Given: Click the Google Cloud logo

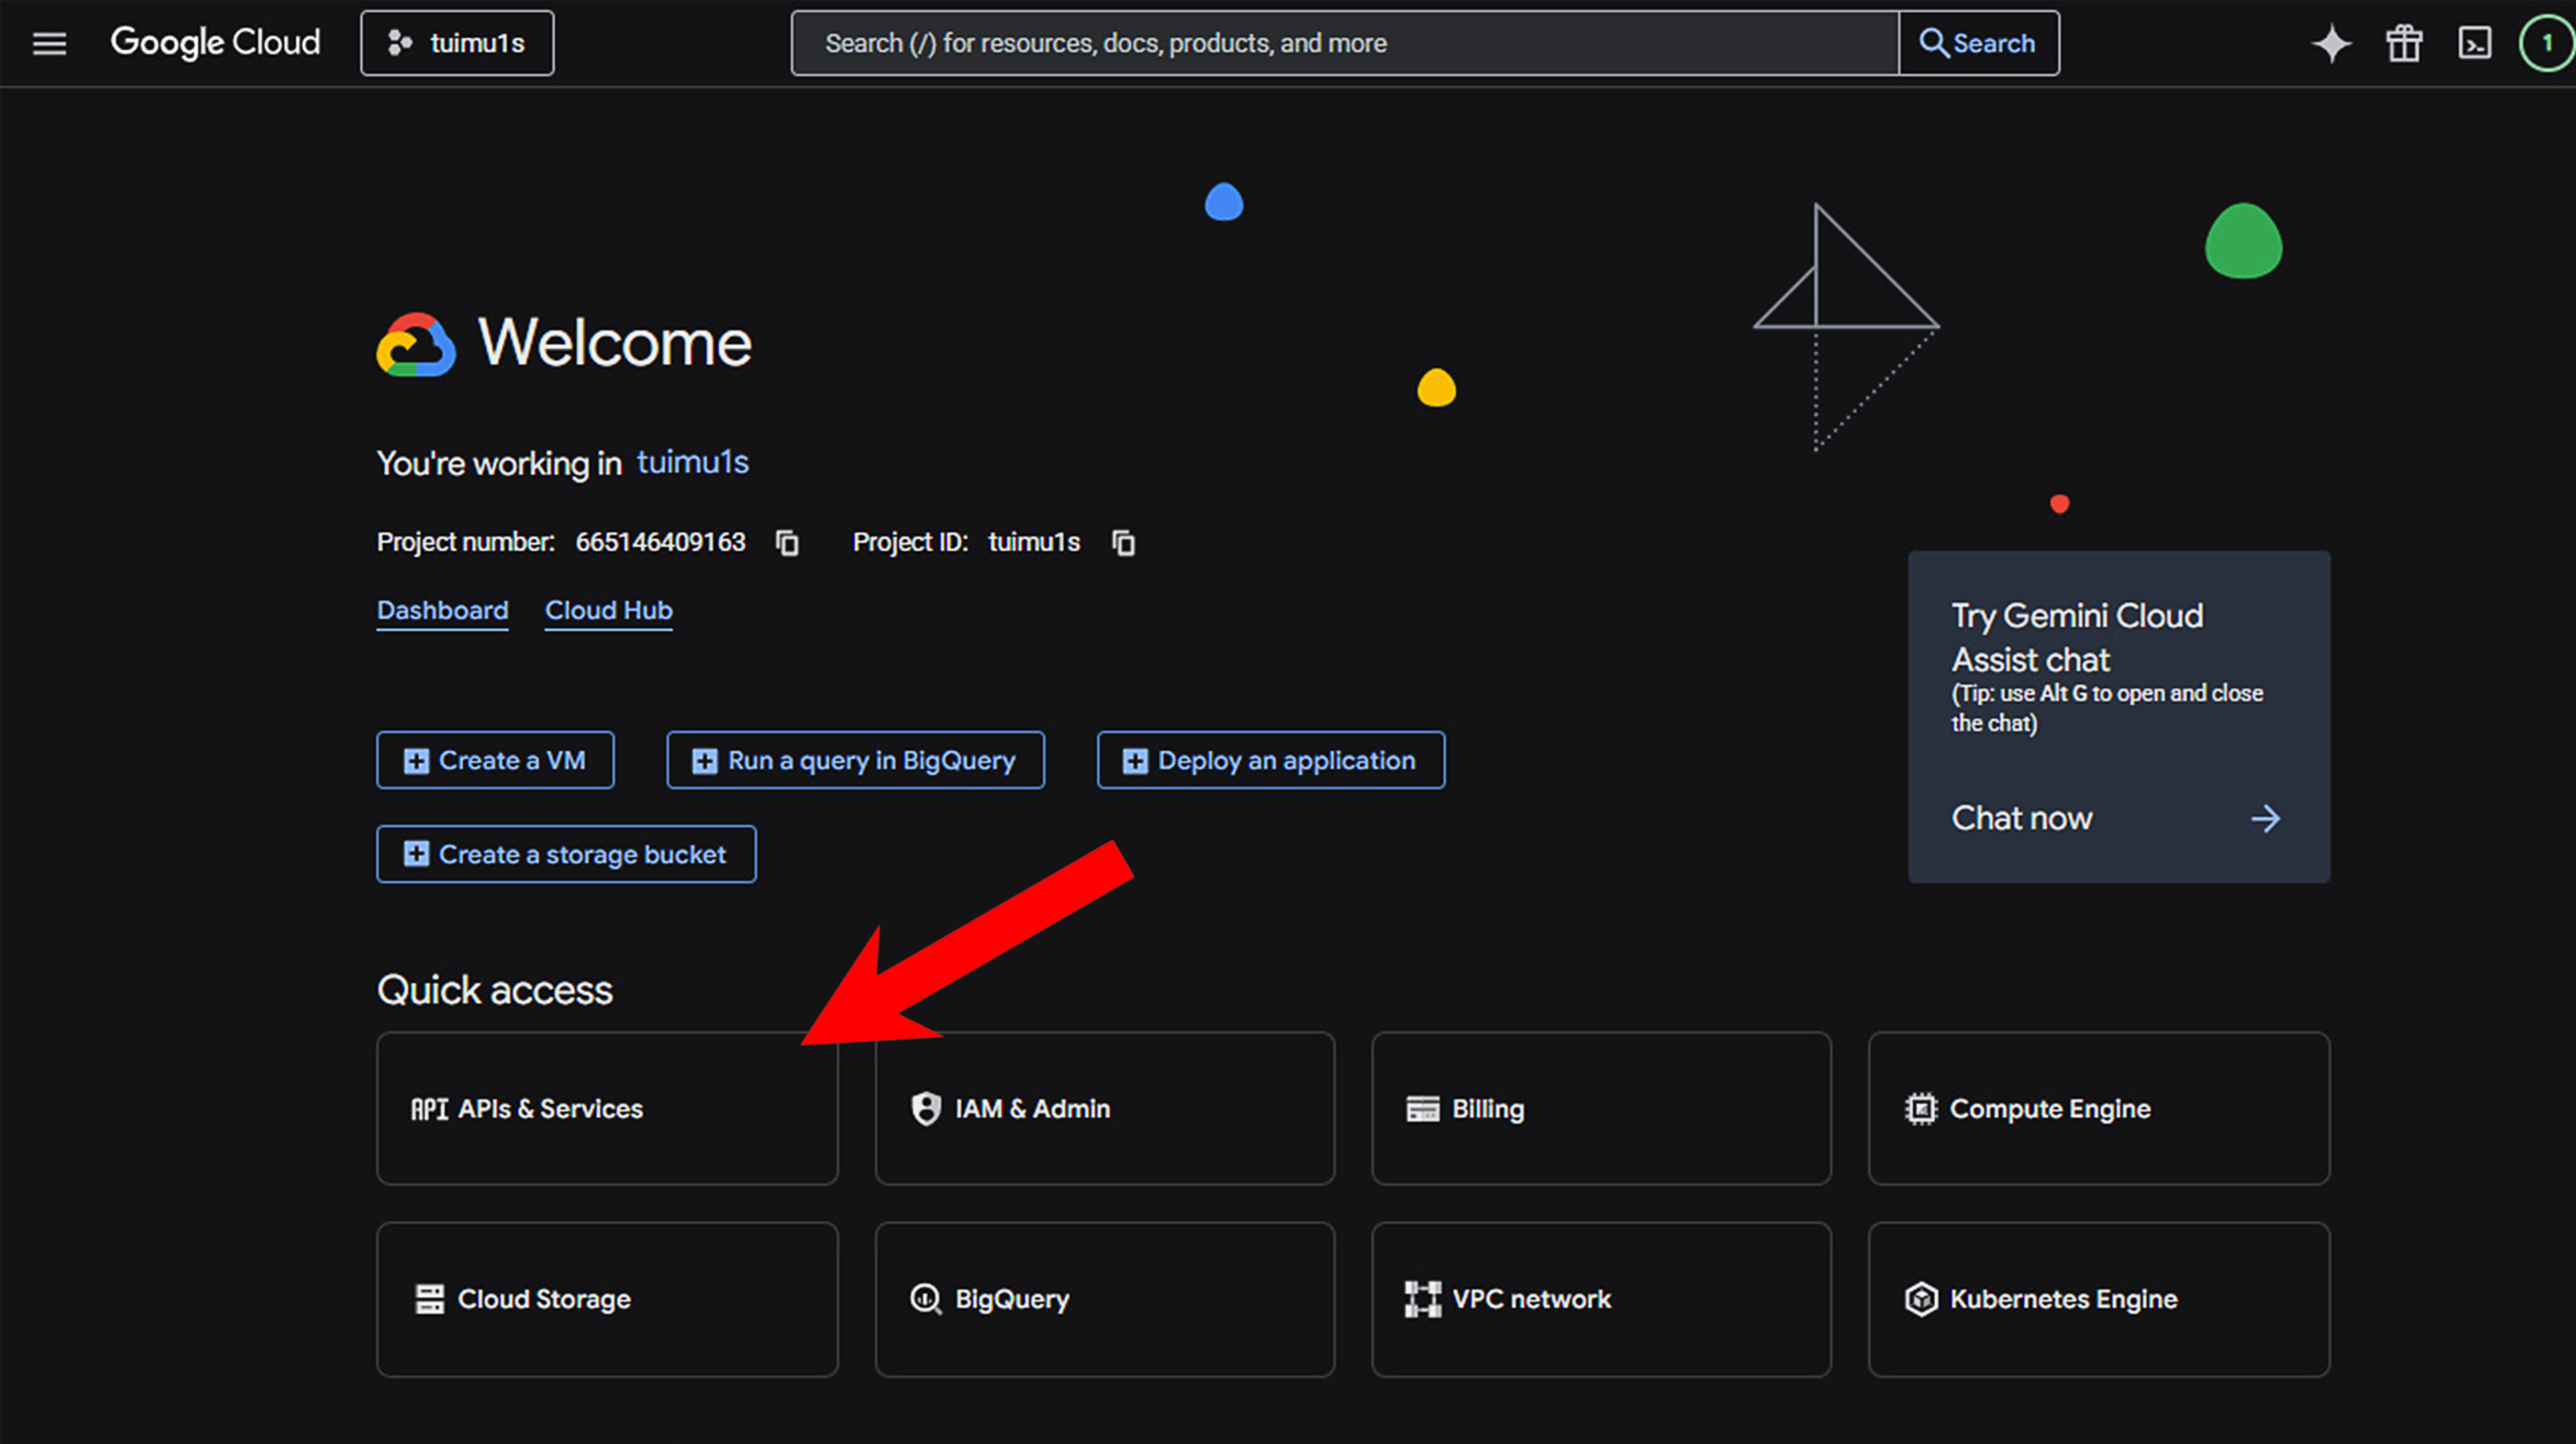Looking at the screenshot, I should click(x=215, y=43).
